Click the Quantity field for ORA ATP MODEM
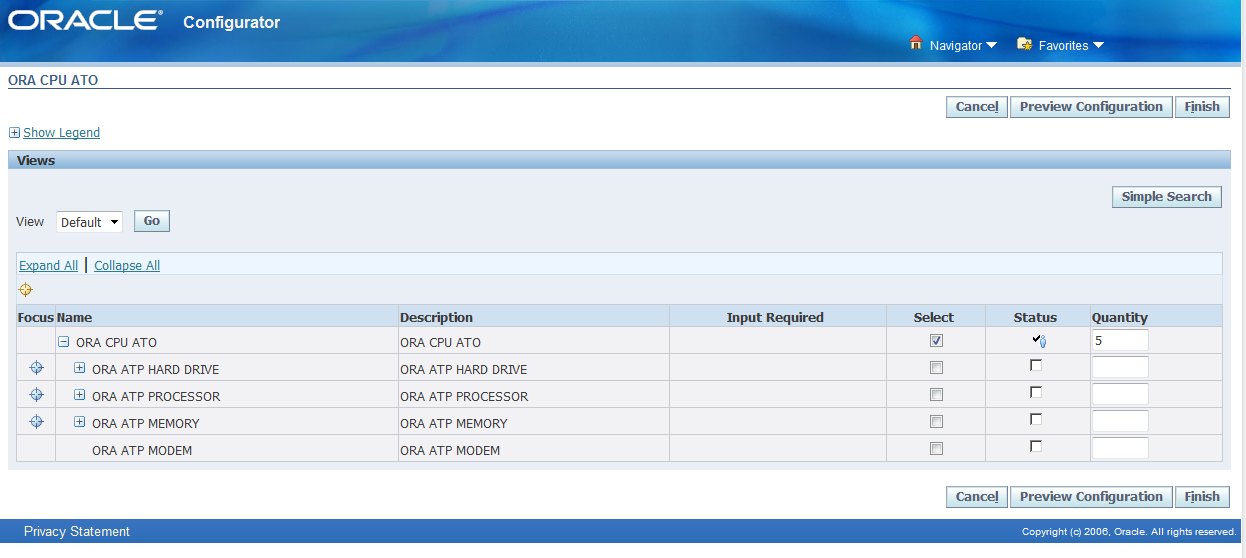 point(1120,448)
